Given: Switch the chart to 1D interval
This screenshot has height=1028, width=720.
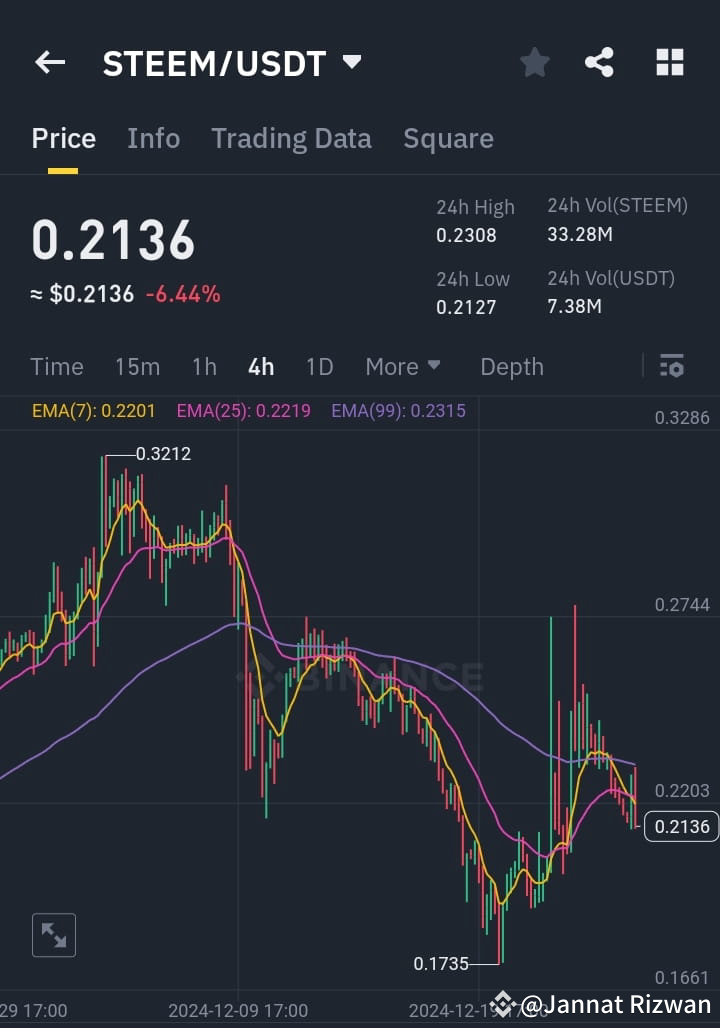Looking at the screenshot, I should click(319, 366).
